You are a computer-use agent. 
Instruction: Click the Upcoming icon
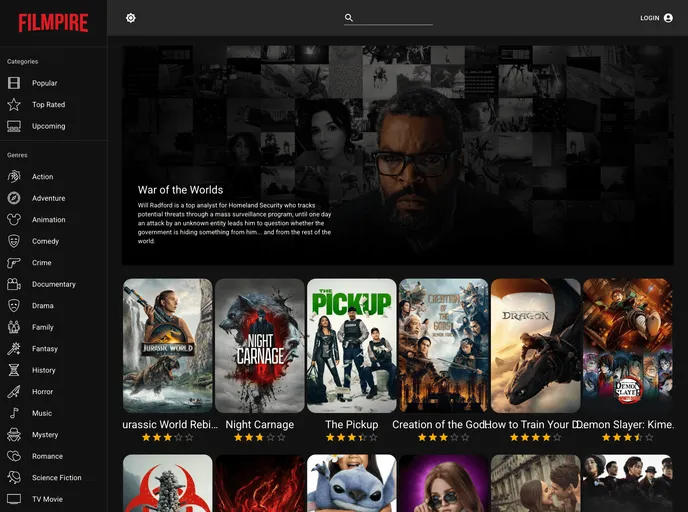[14, 126]
